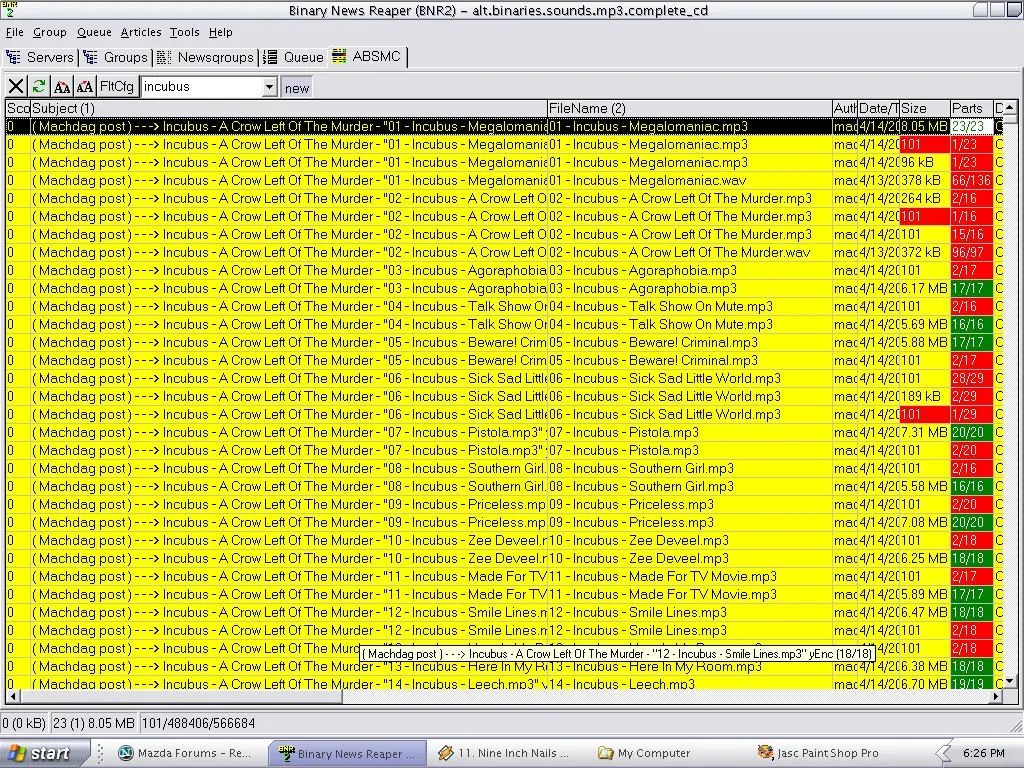
Task: Open the Queue menu
Action: 94,32
